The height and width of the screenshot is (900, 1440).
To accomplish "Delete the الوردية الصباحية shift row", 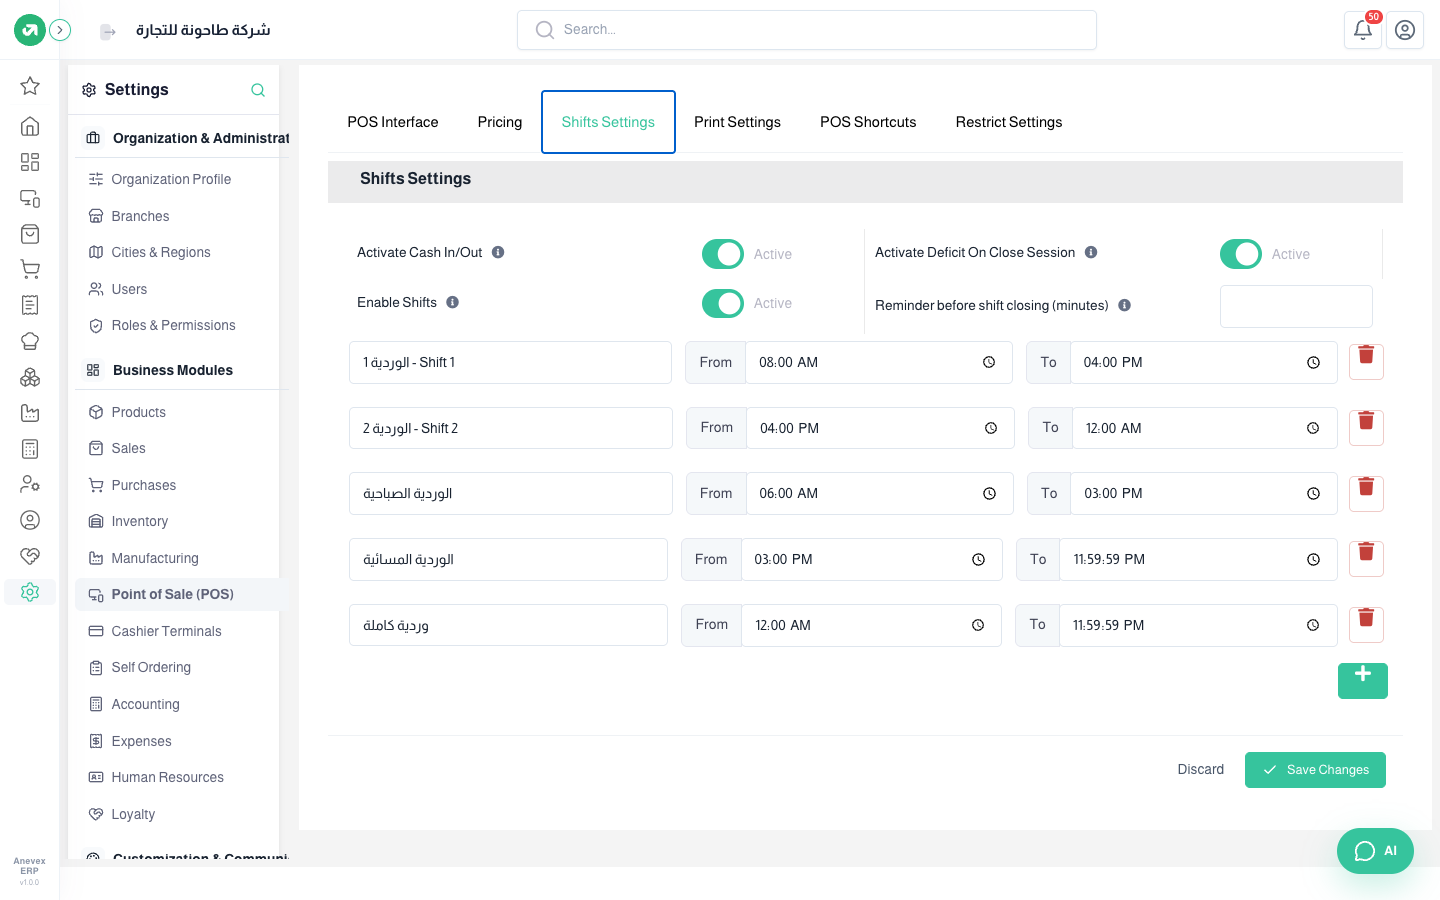I will (x=1366, y=493).
